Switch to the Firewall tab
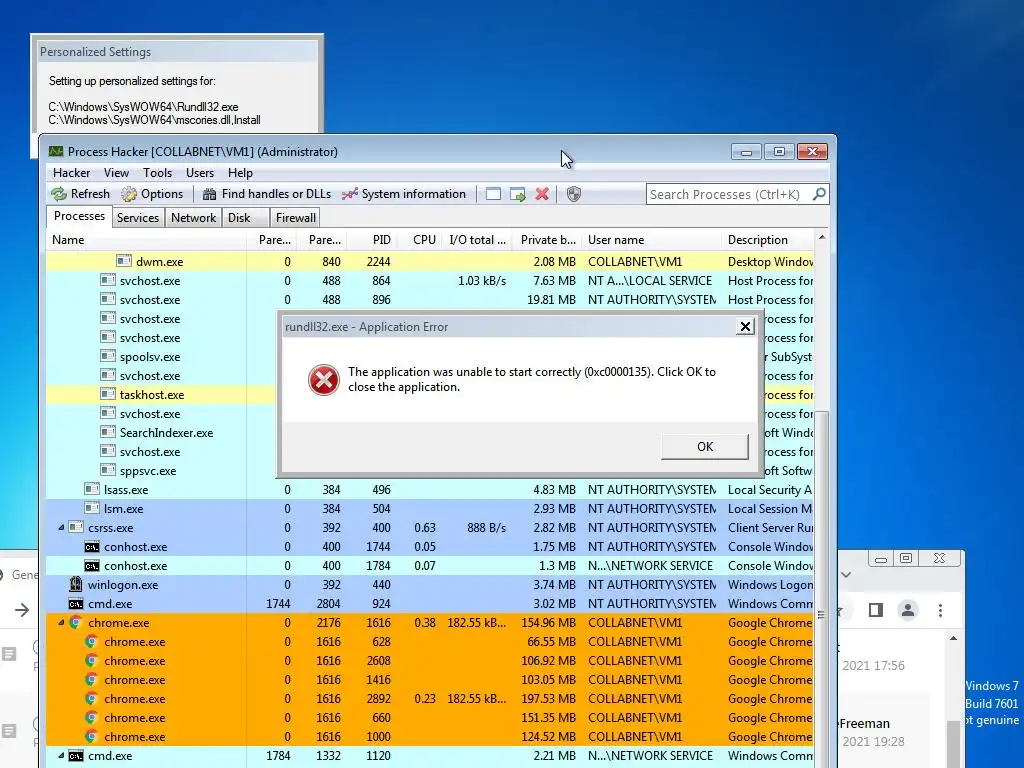The width and height of the screenshot is (1024, 768). (295, 217)
